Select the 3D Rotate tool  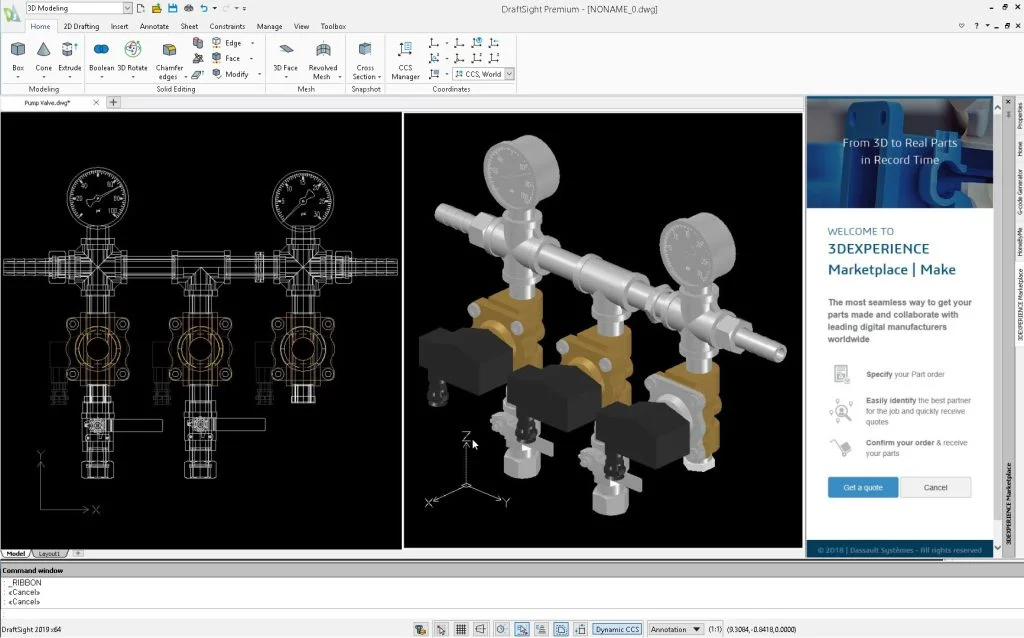(x=131, y=55)
